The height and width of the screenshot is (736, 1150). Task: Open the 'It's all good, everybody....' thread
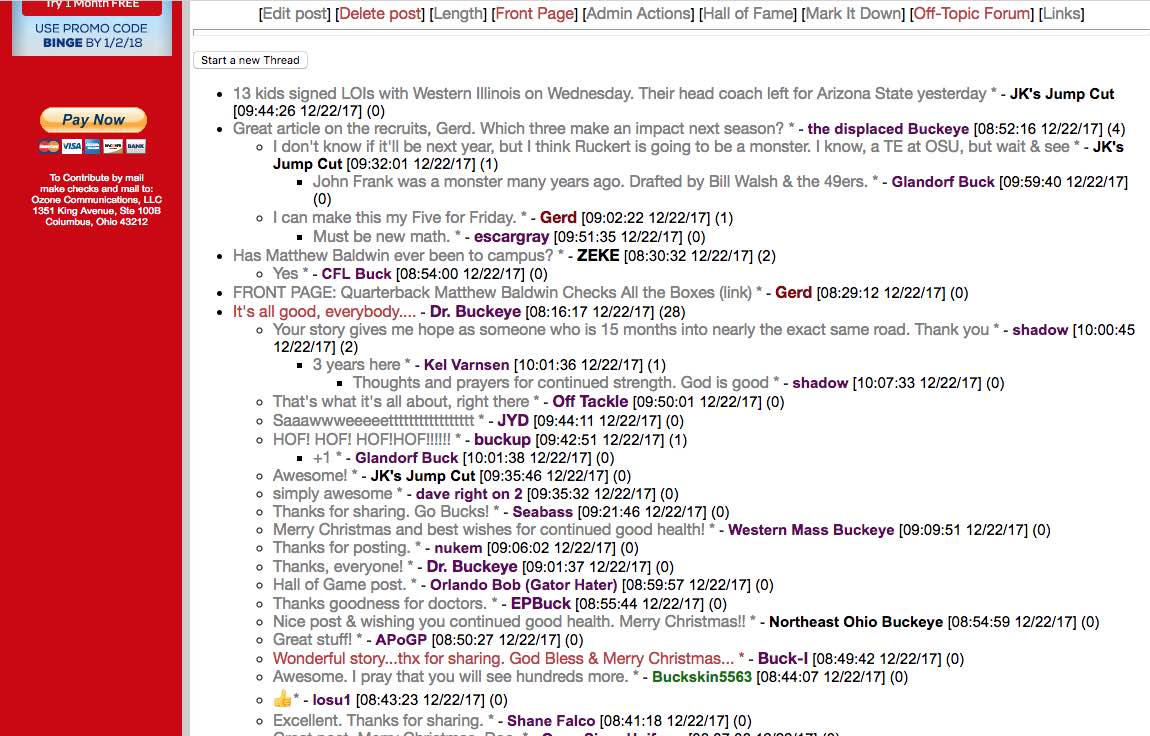tap(324, 312)
